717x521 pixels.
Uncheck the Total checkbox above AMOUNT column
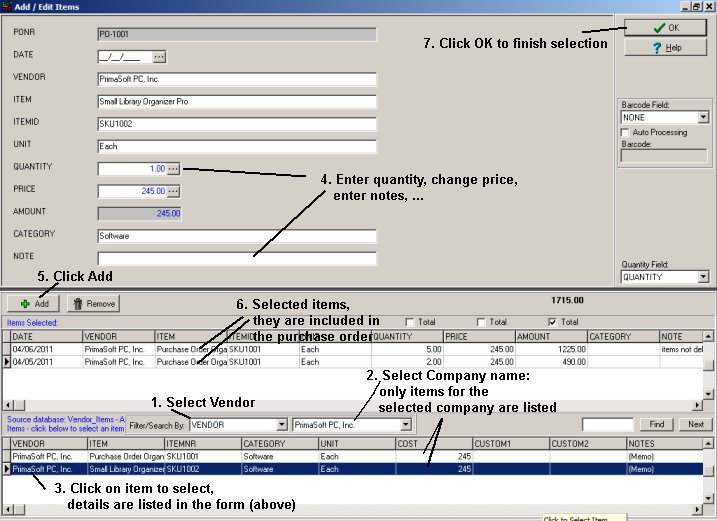click(552, 322)
